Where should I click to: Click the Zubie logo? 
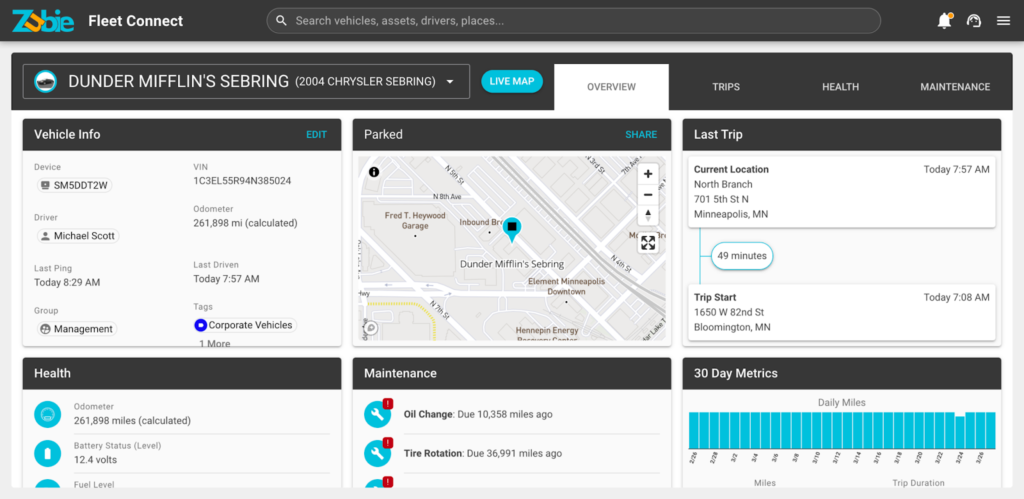click(42, 21)
